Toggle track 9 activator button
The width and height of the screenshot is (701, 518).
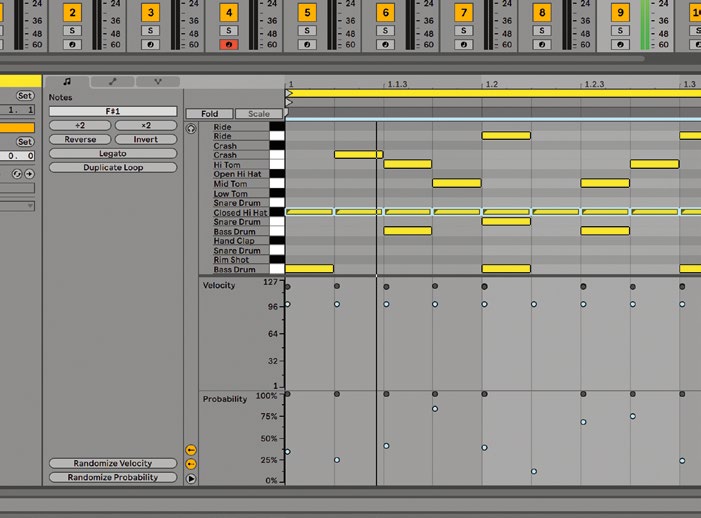point(620,13)
